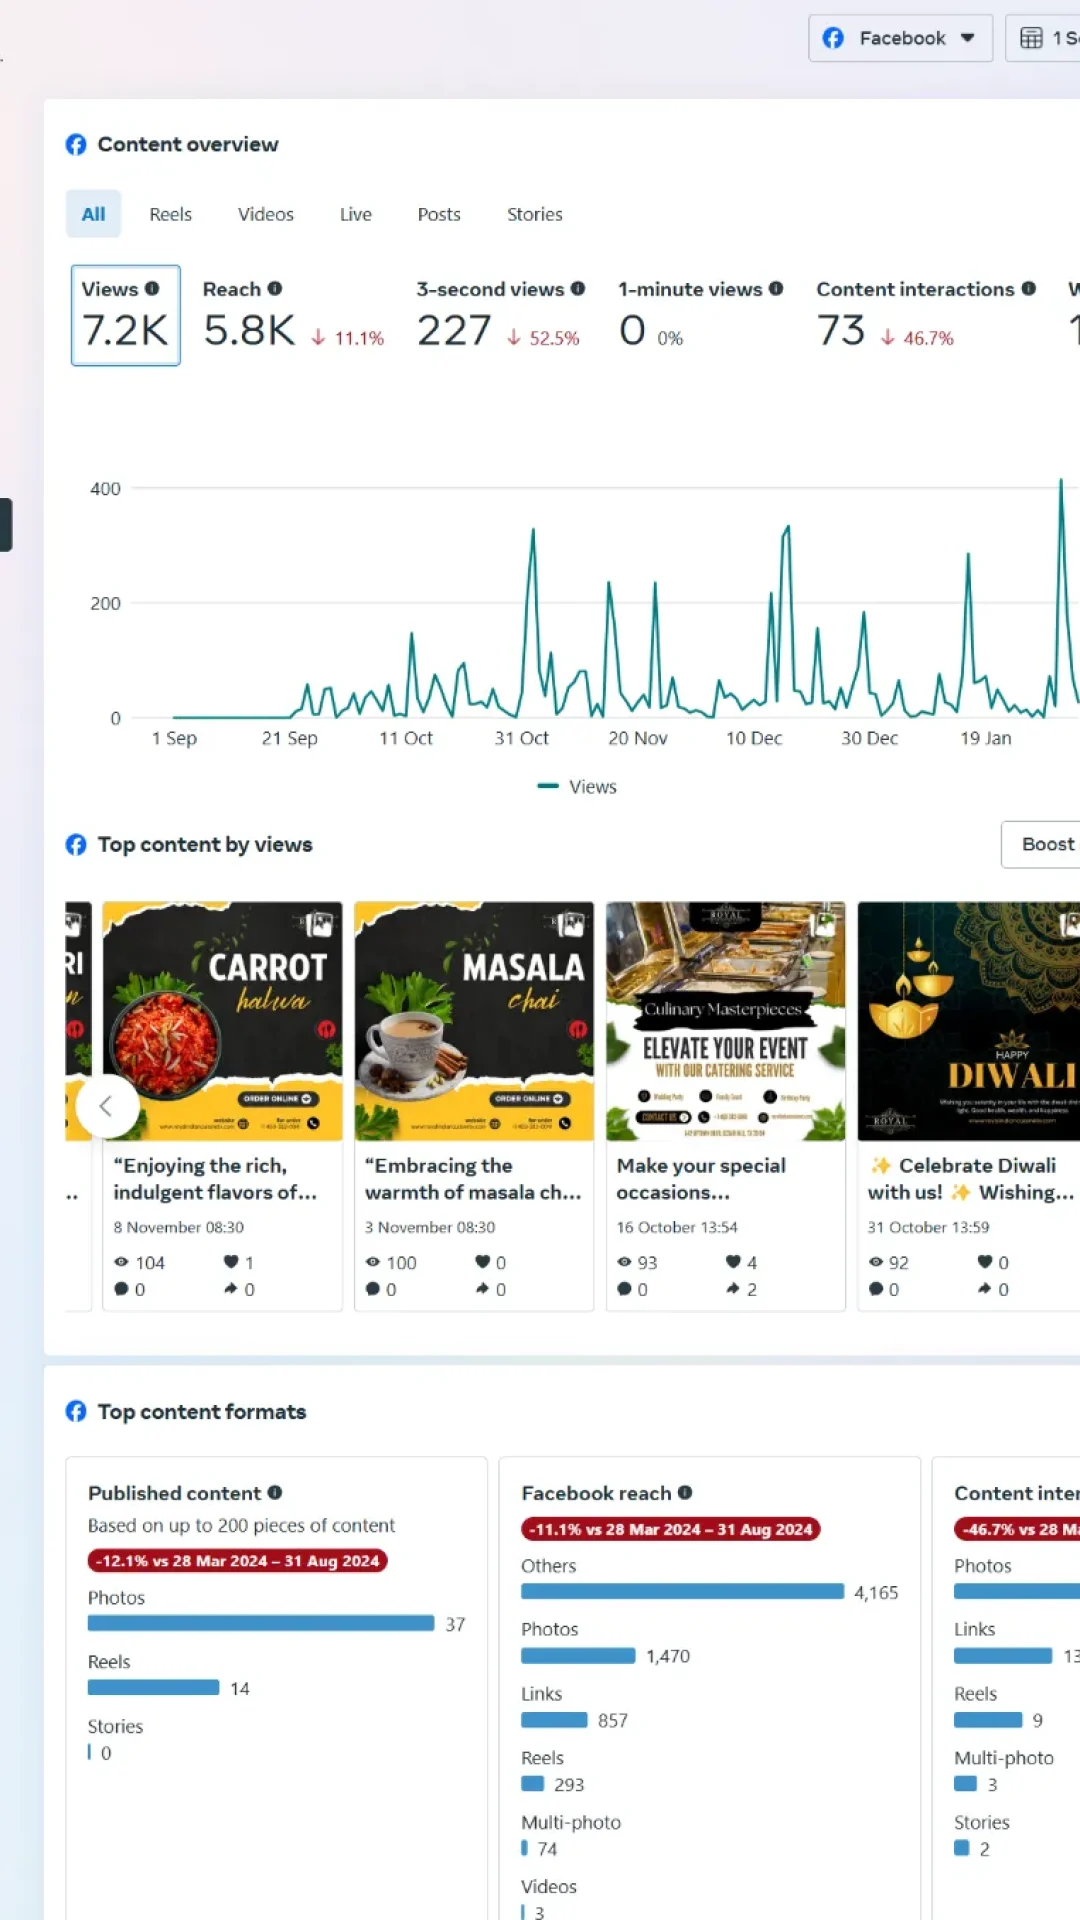Click the views eye icon showing 100
1080x1920 pixels.
coord(373,1262)
